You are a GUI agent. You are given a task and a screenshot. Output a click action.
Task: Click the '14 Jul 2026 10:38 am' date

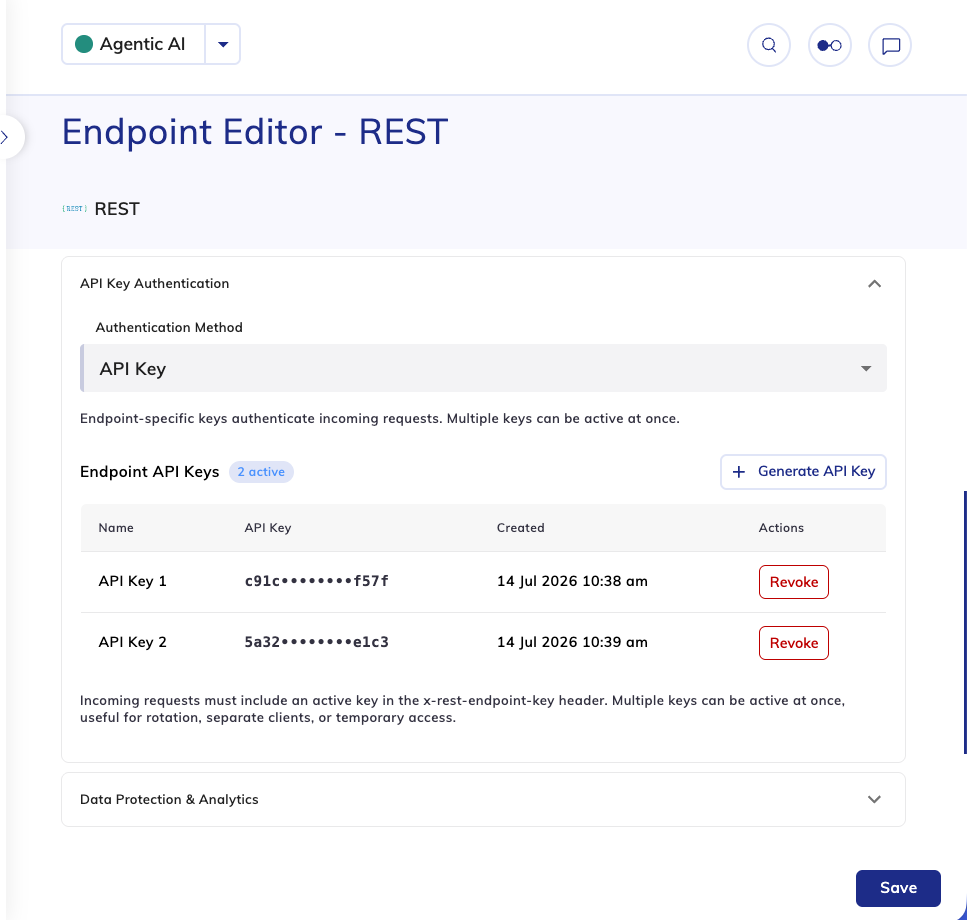572,581
